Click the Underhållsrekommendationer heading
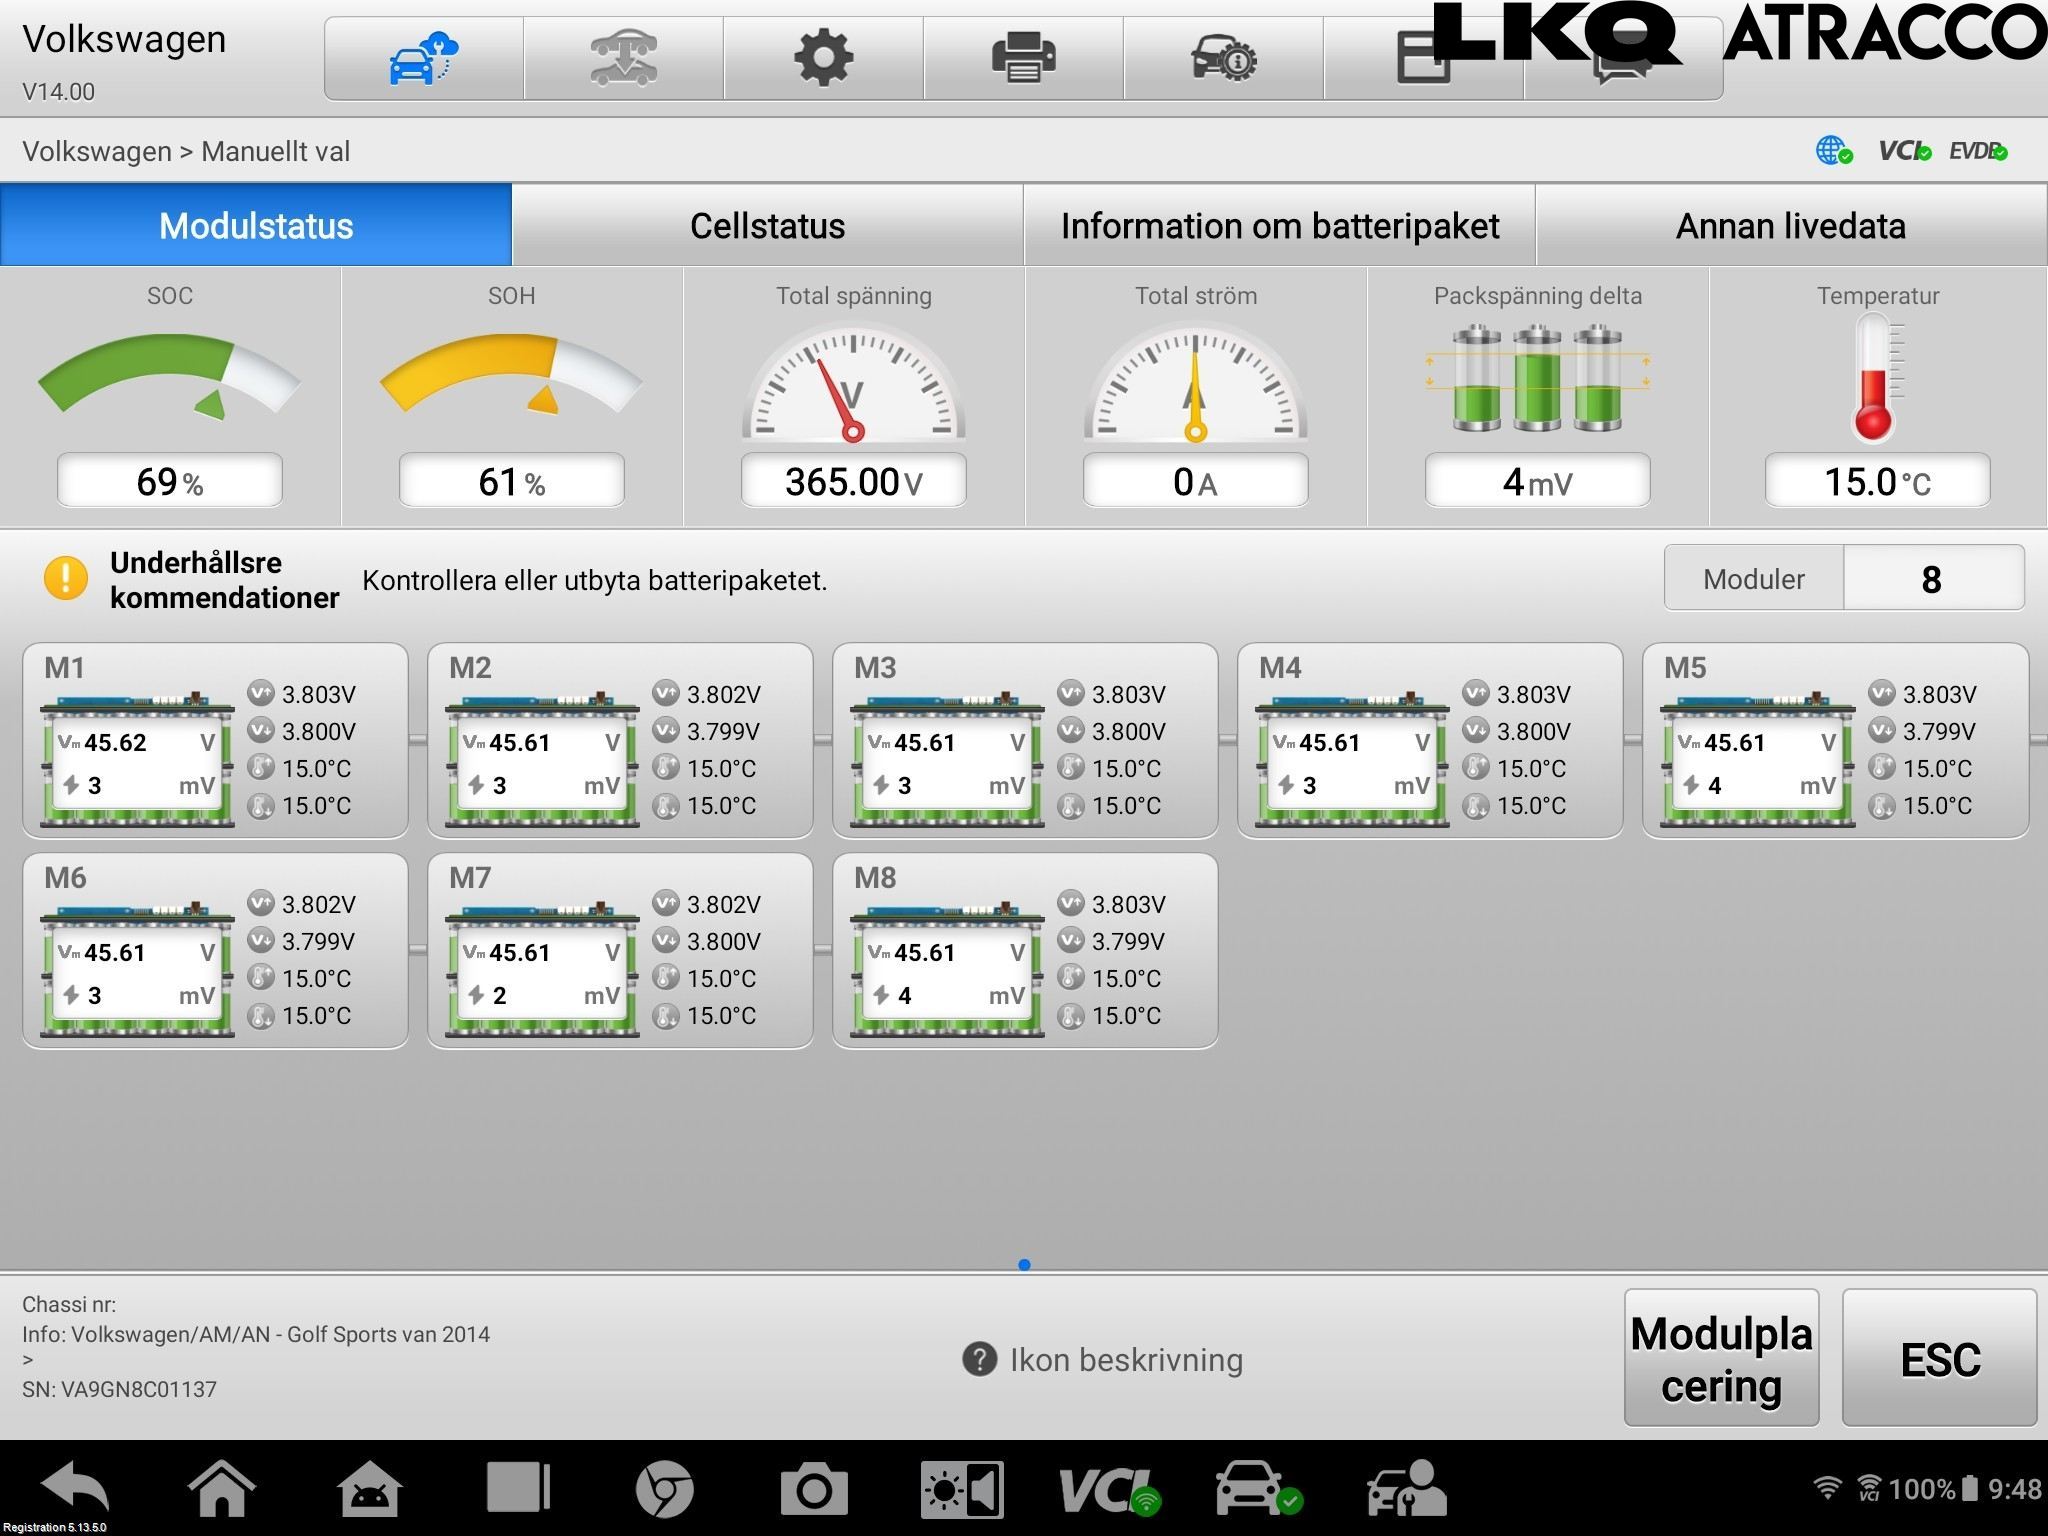This screenshot has height=1536, width=2048. pyautogui.click(x=224, y=580)
